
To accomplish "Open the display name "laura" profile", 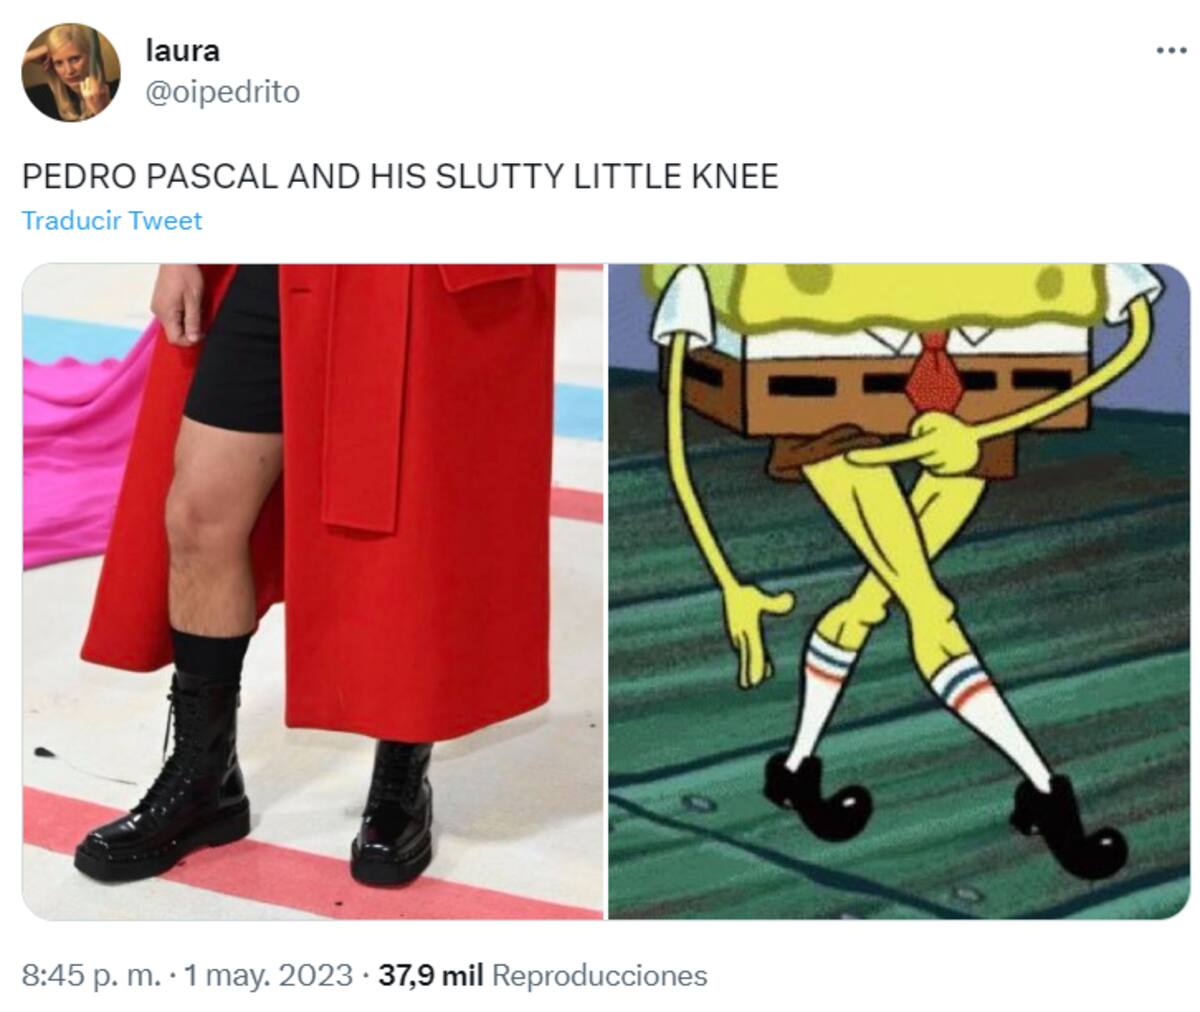I will 182,50.
